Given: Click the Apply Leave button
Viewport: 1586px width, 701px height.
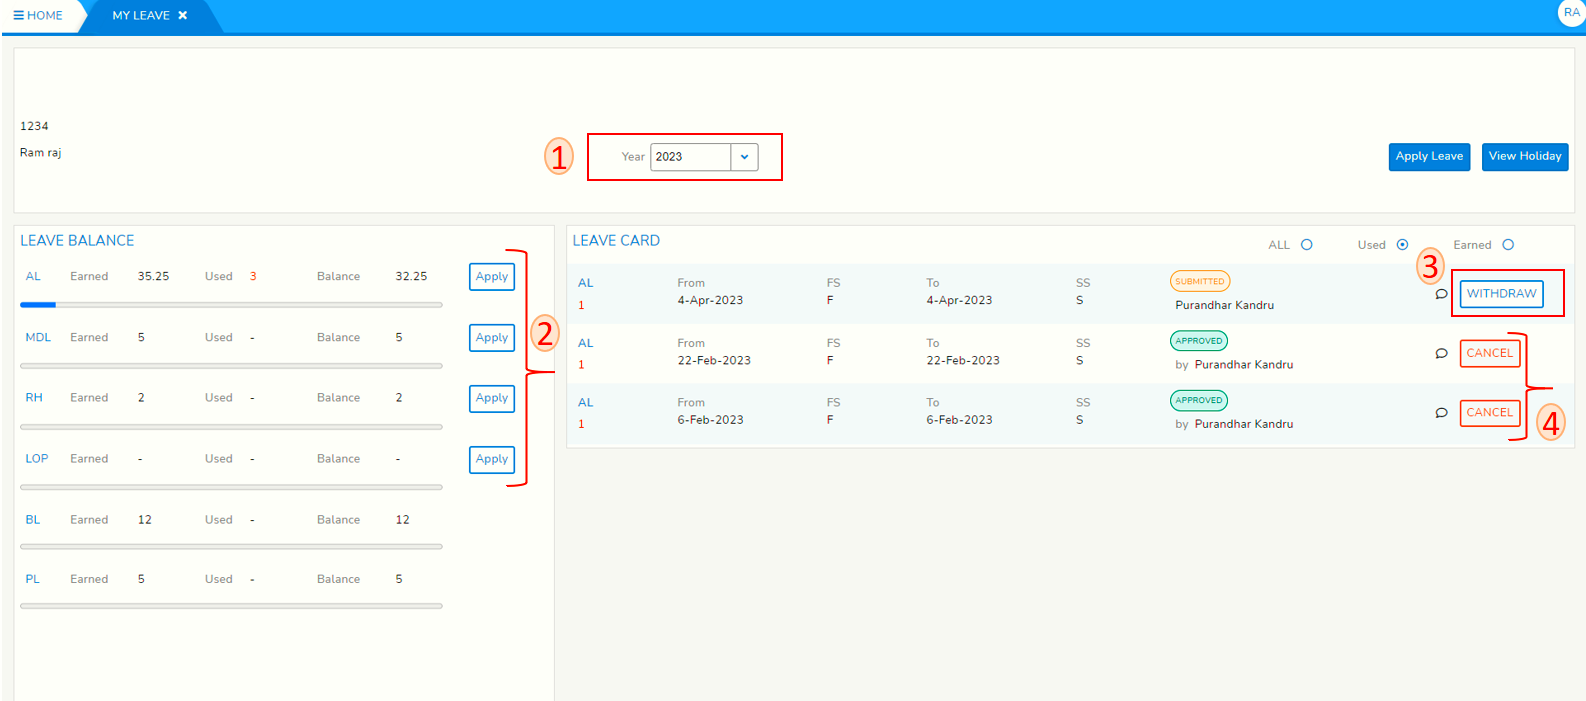Looking at the screenshot, I should pyautogui.click(x=1429, y=157).
